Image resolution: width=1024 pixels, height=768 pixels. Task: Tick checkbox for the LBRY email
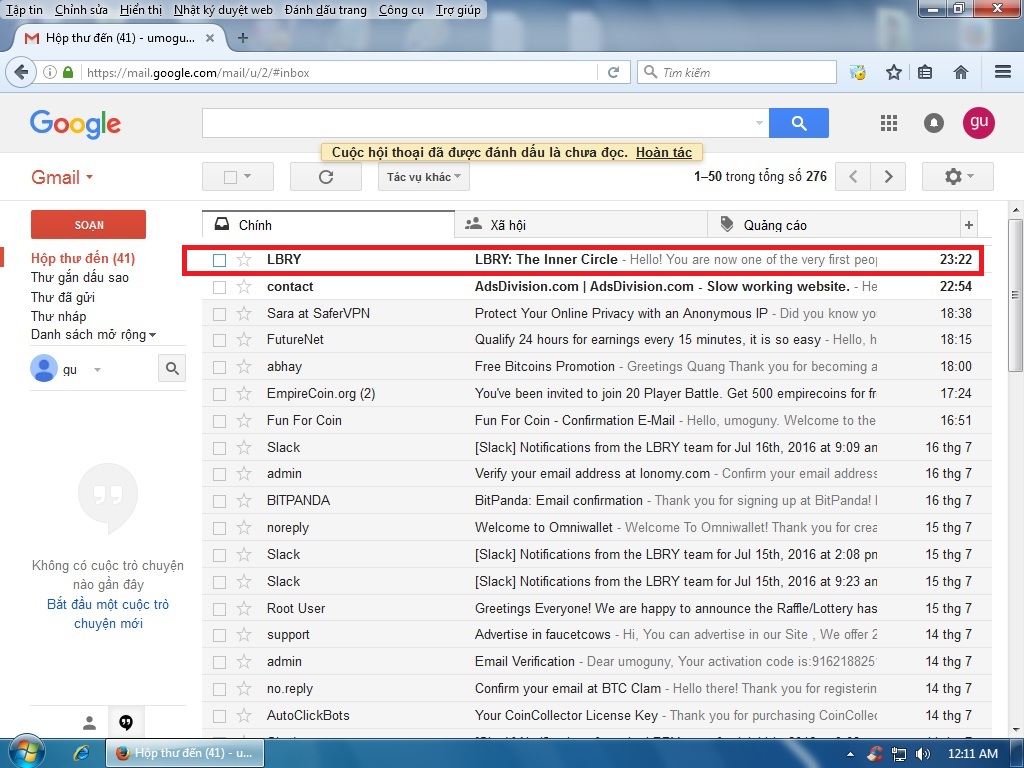point(219,260)
